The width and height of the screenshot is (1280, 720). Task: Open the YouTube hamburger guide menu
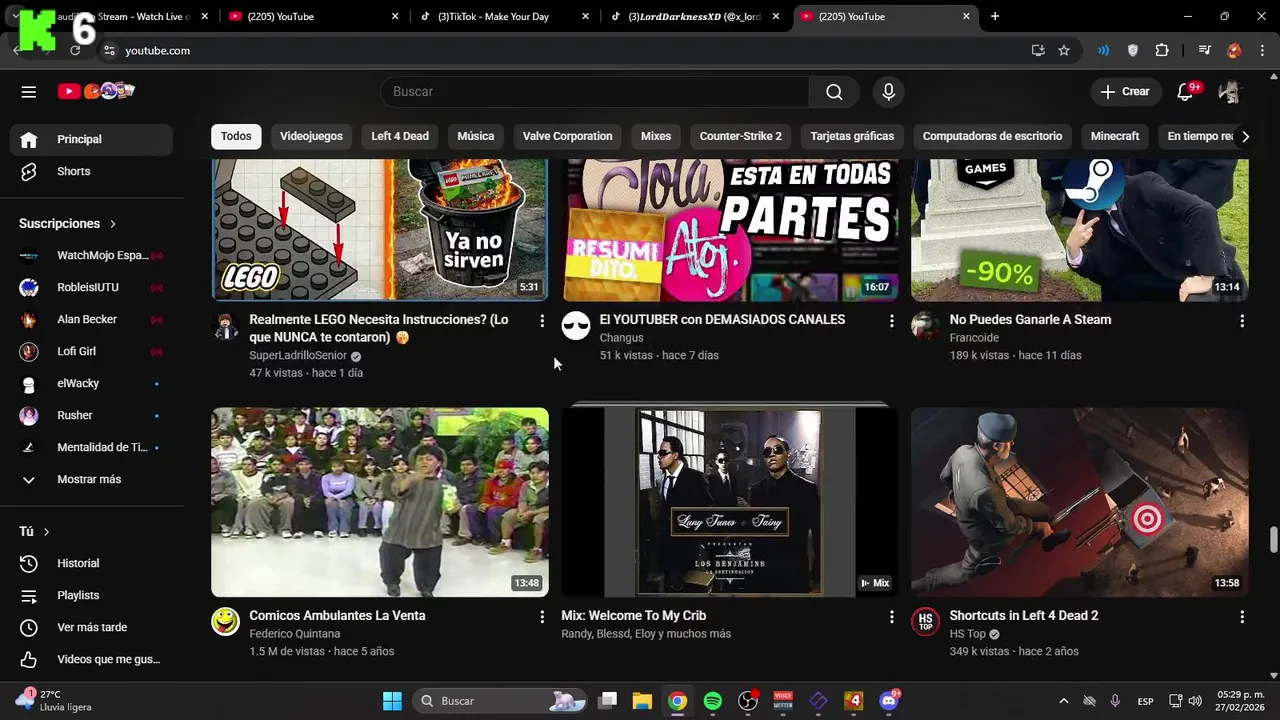[x=28, y=91]
